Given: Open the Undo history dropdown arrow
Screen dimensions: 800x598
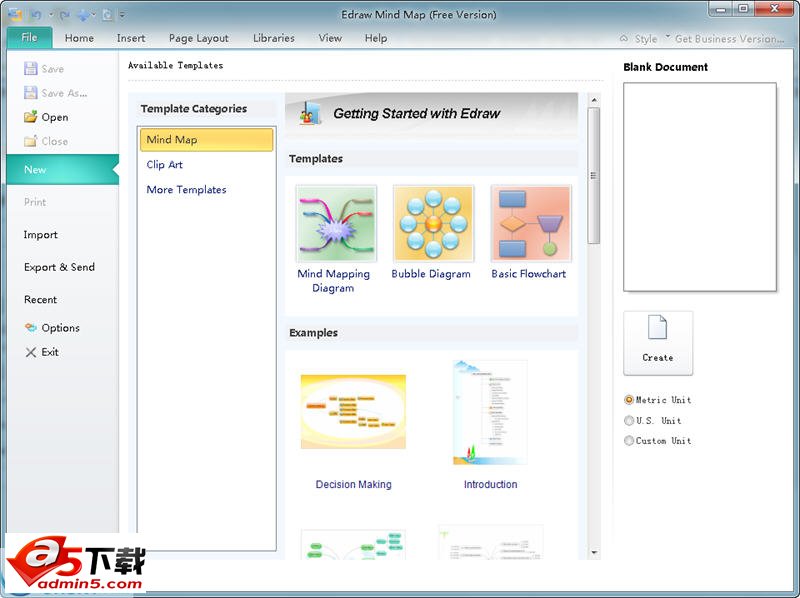Looking at the screenshot, I should (x=50, y=14).
